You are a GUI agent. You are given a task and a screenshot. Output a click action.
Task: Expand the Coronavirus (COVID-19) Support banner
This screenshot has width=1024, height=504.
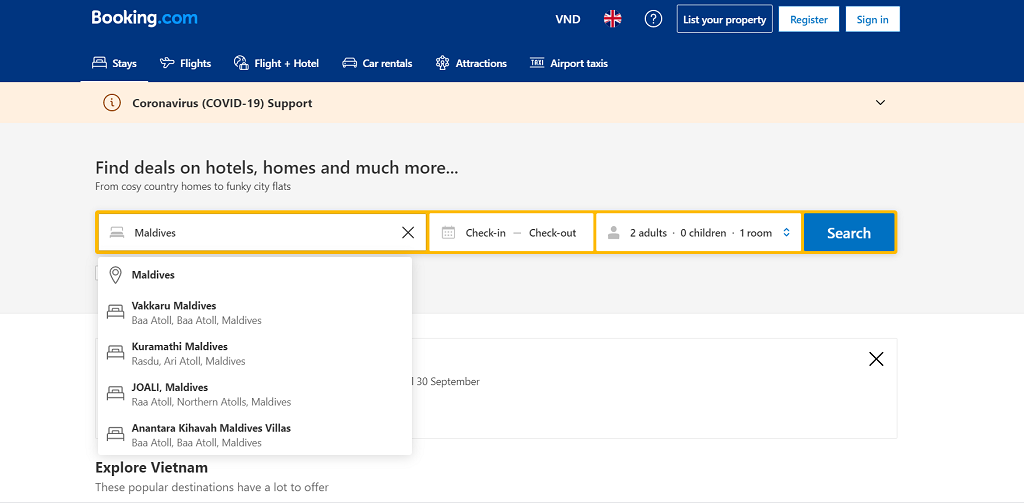tap(880, 102)
